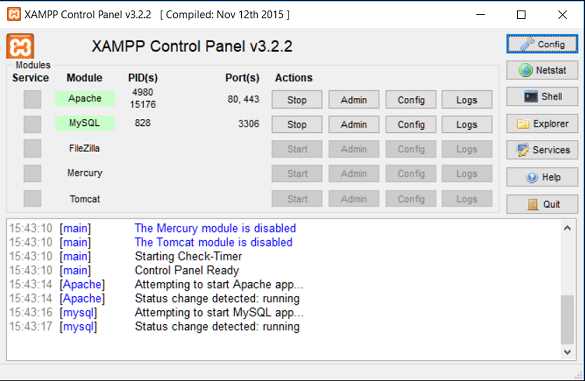Viewport: 585px width, 381px height.
Task: Select the FileZilla module label
Action: 84,148
